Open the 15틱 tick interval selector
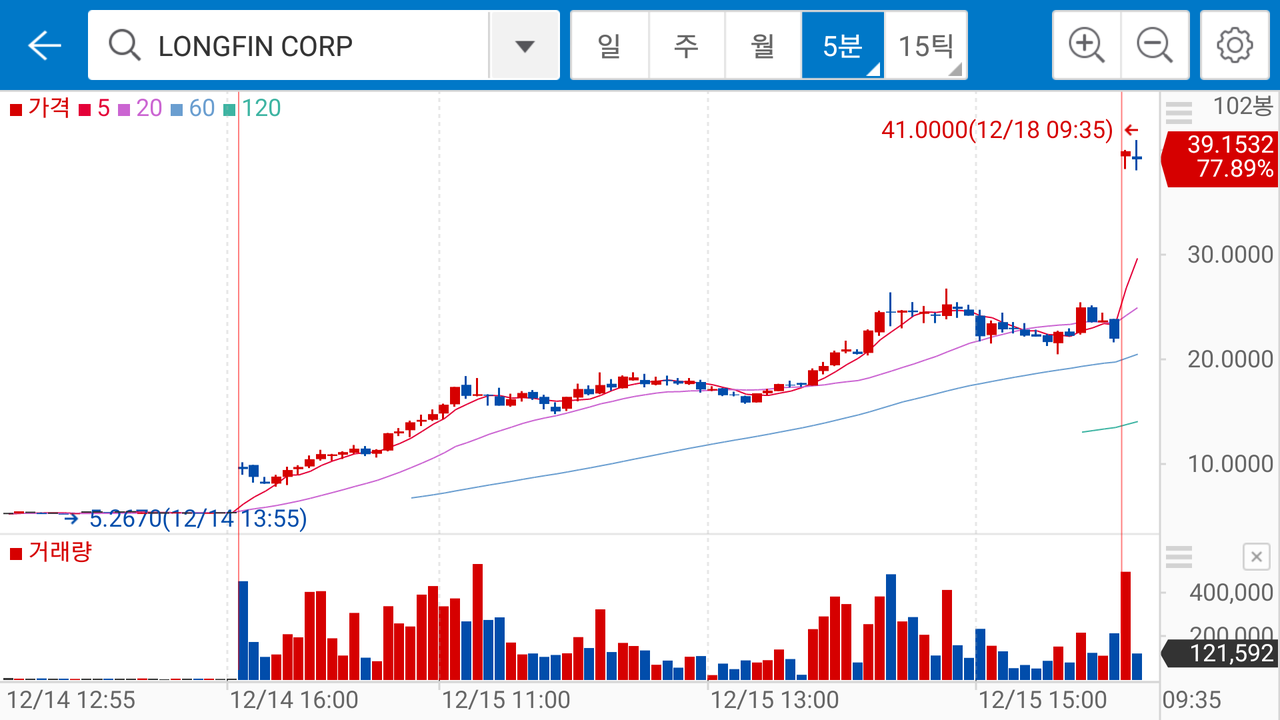The height and width of the screenshot is (720, 1280). pyautogui.click(x=926, y=46)
